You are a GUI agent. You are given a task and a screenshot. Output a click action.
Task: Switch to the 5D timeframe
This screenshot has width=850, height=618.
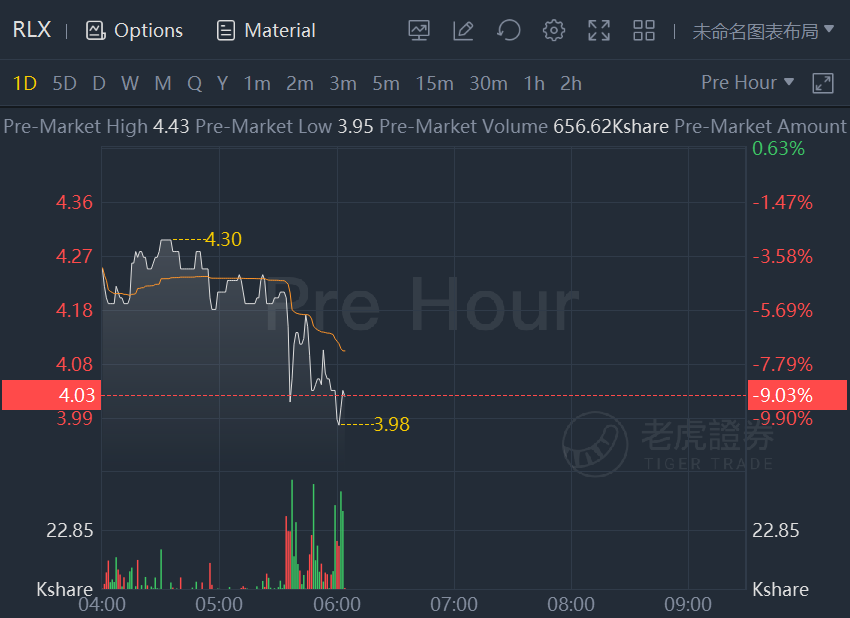click(x=64, y=83)
